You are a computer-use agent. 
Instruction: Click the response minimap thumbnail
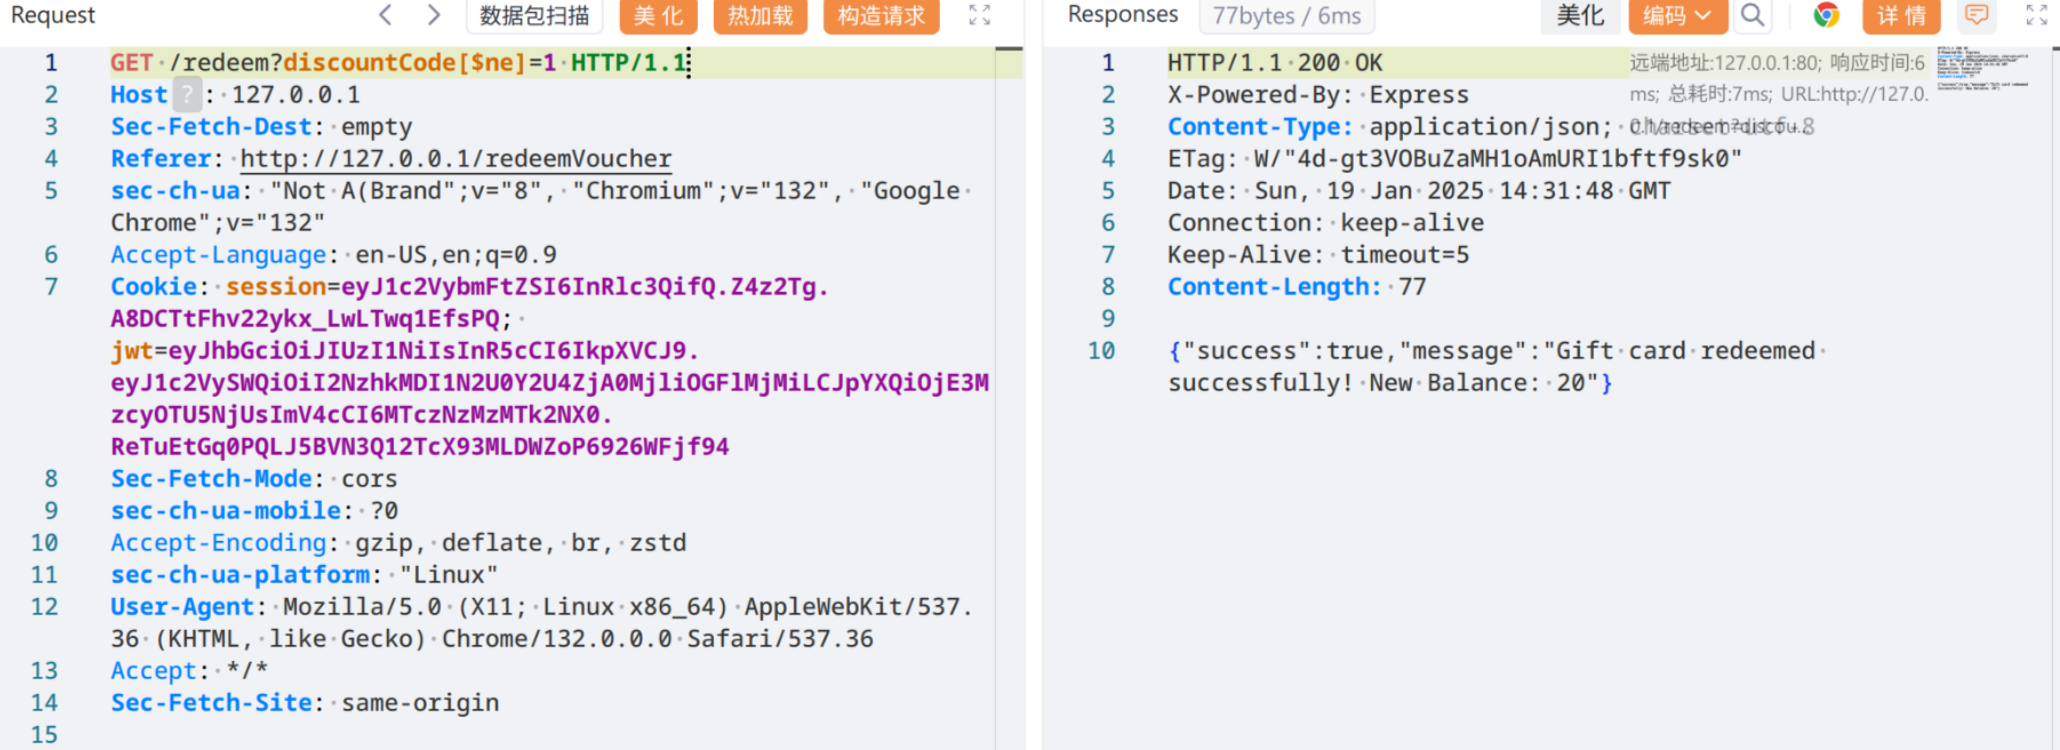(x=1982, y=68)
